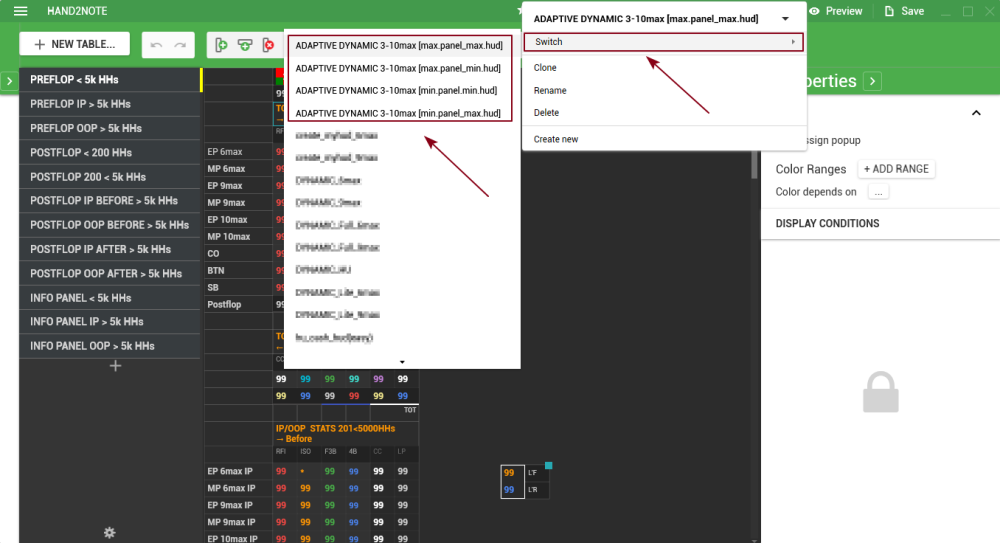The image size is (1000, 543).
Task: Select the Switch menu entry
Action: pyautogui.click(x=663, y=42)
